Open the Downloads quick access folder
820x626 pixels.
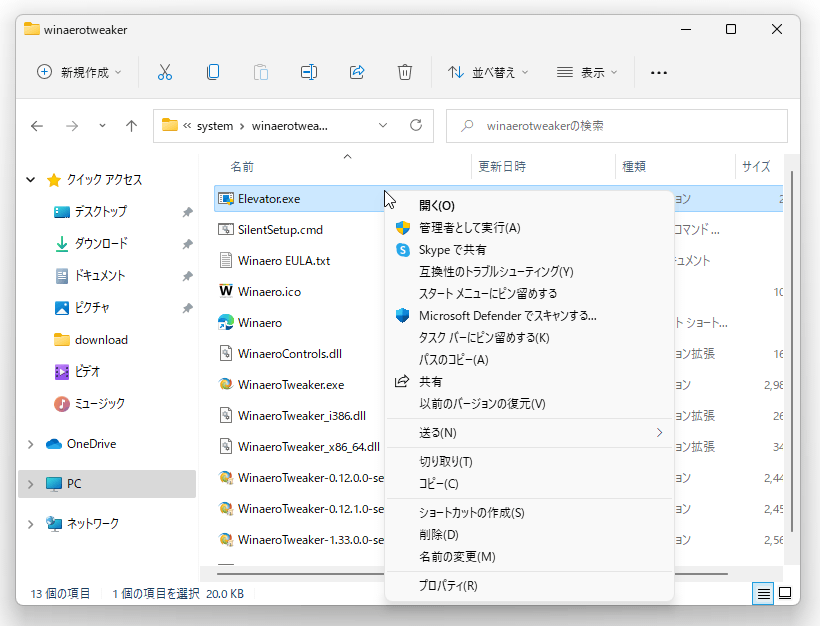click(x=100, y=244)
